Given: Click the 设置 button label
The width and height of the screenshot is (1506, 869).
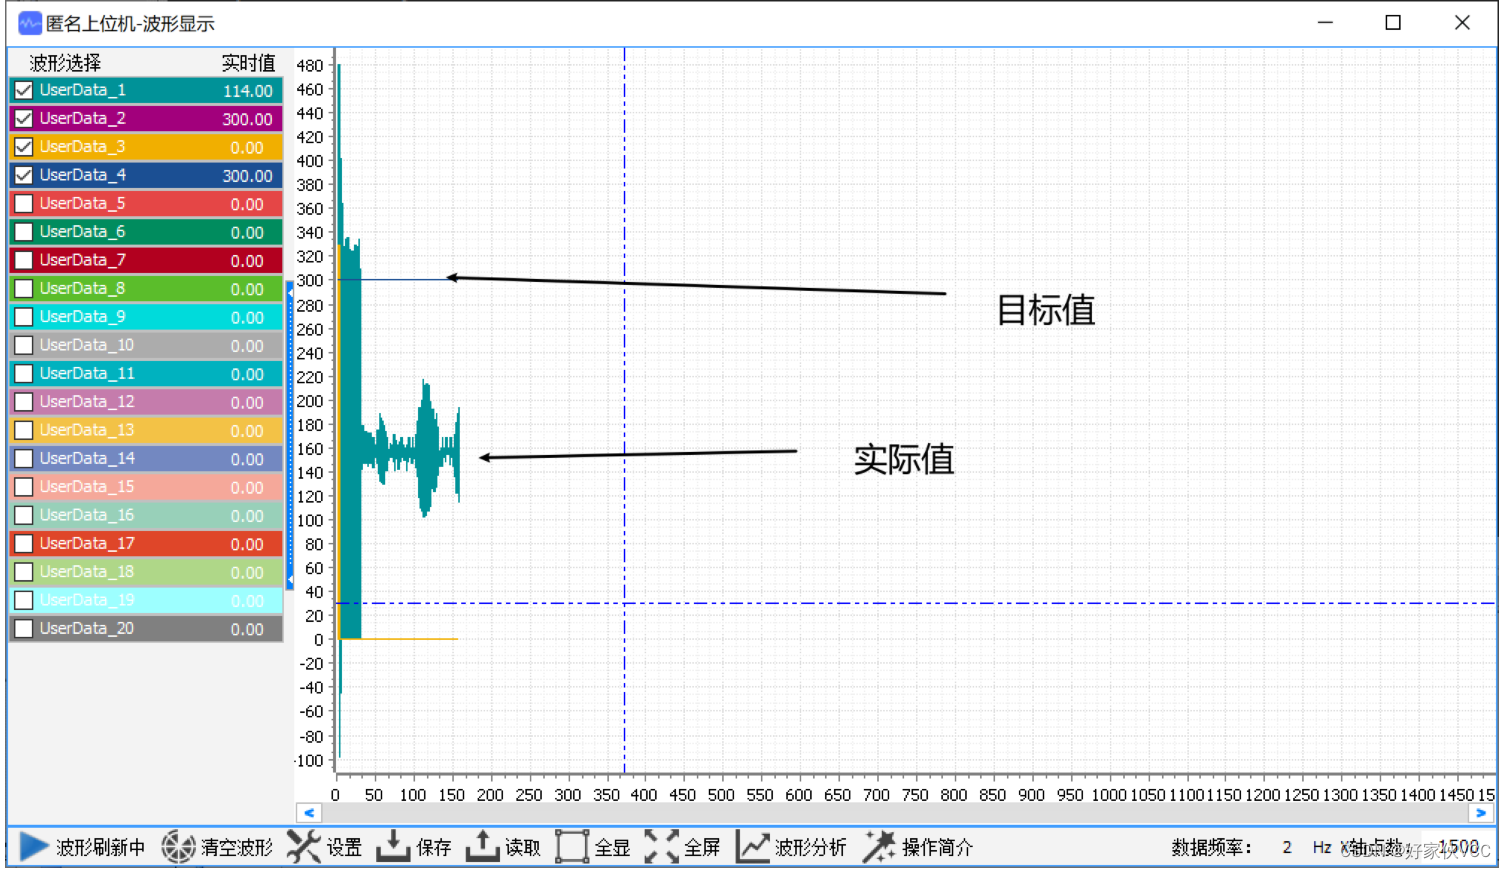Looking at the screenshot, I should (344, 848).
